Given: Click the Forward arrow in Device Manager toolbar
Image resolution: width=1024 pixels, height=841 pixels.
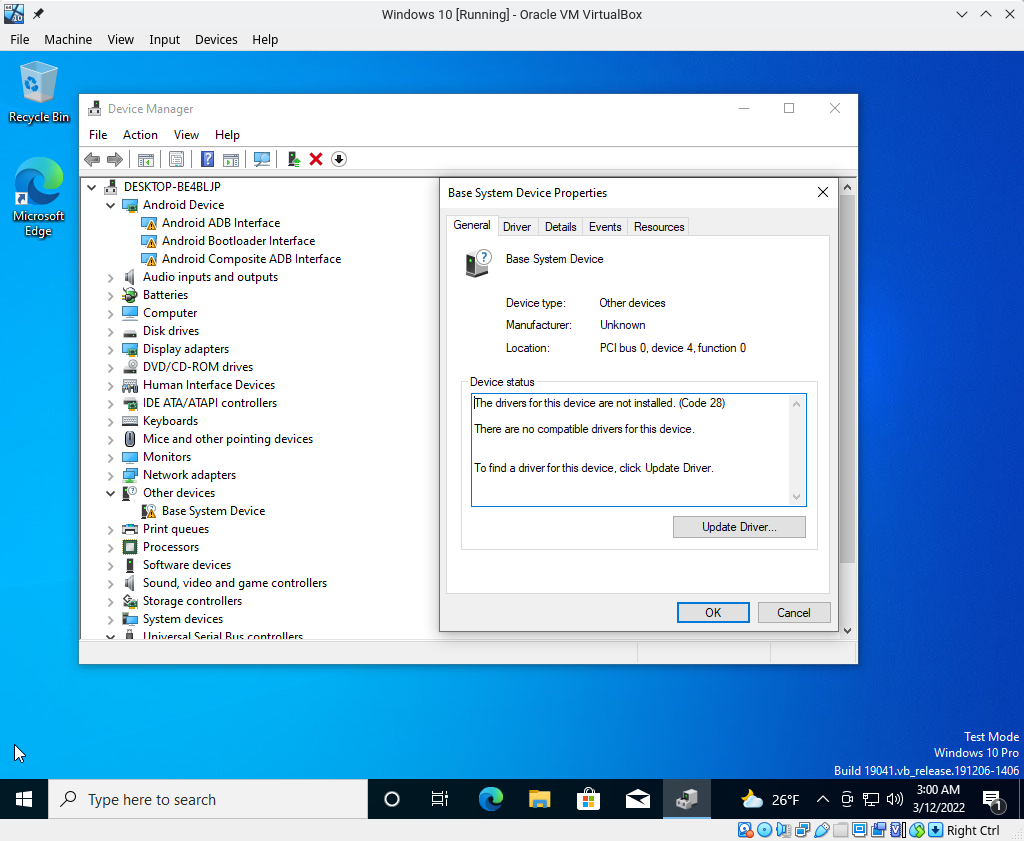Looking at the screenshot, I should click(115, 159).
